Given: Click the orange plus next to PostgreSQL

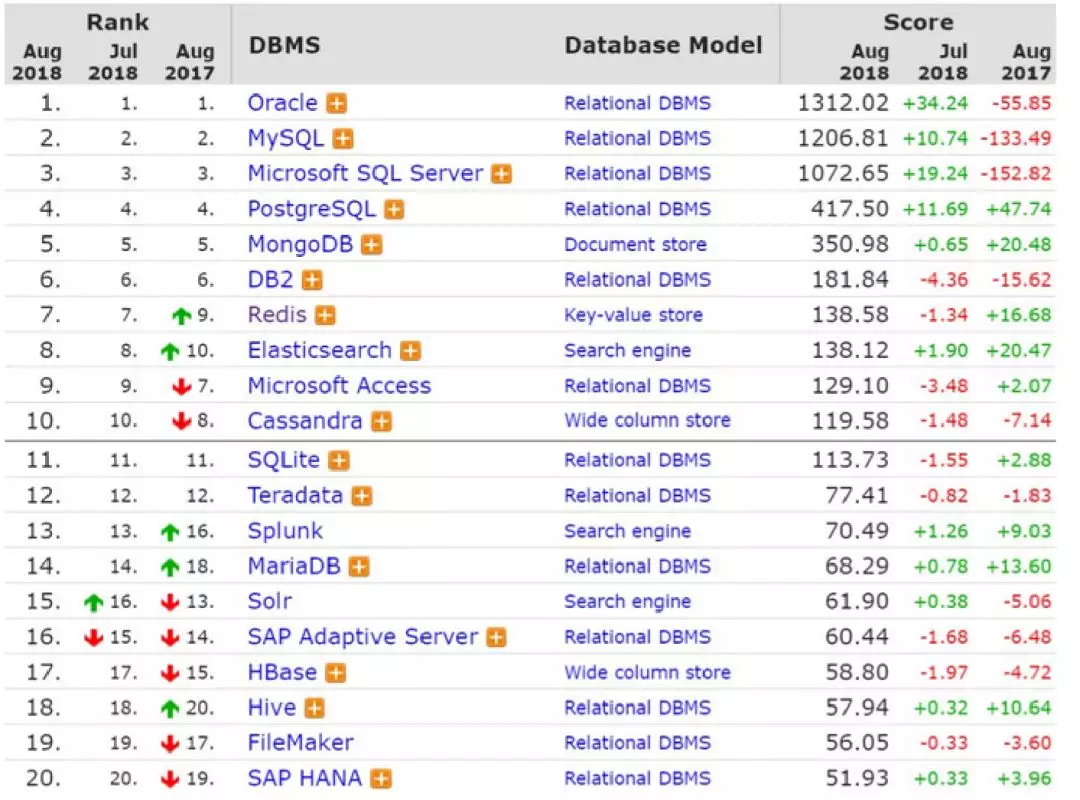Looking at the screenshot, I should (x=395, y=210).
